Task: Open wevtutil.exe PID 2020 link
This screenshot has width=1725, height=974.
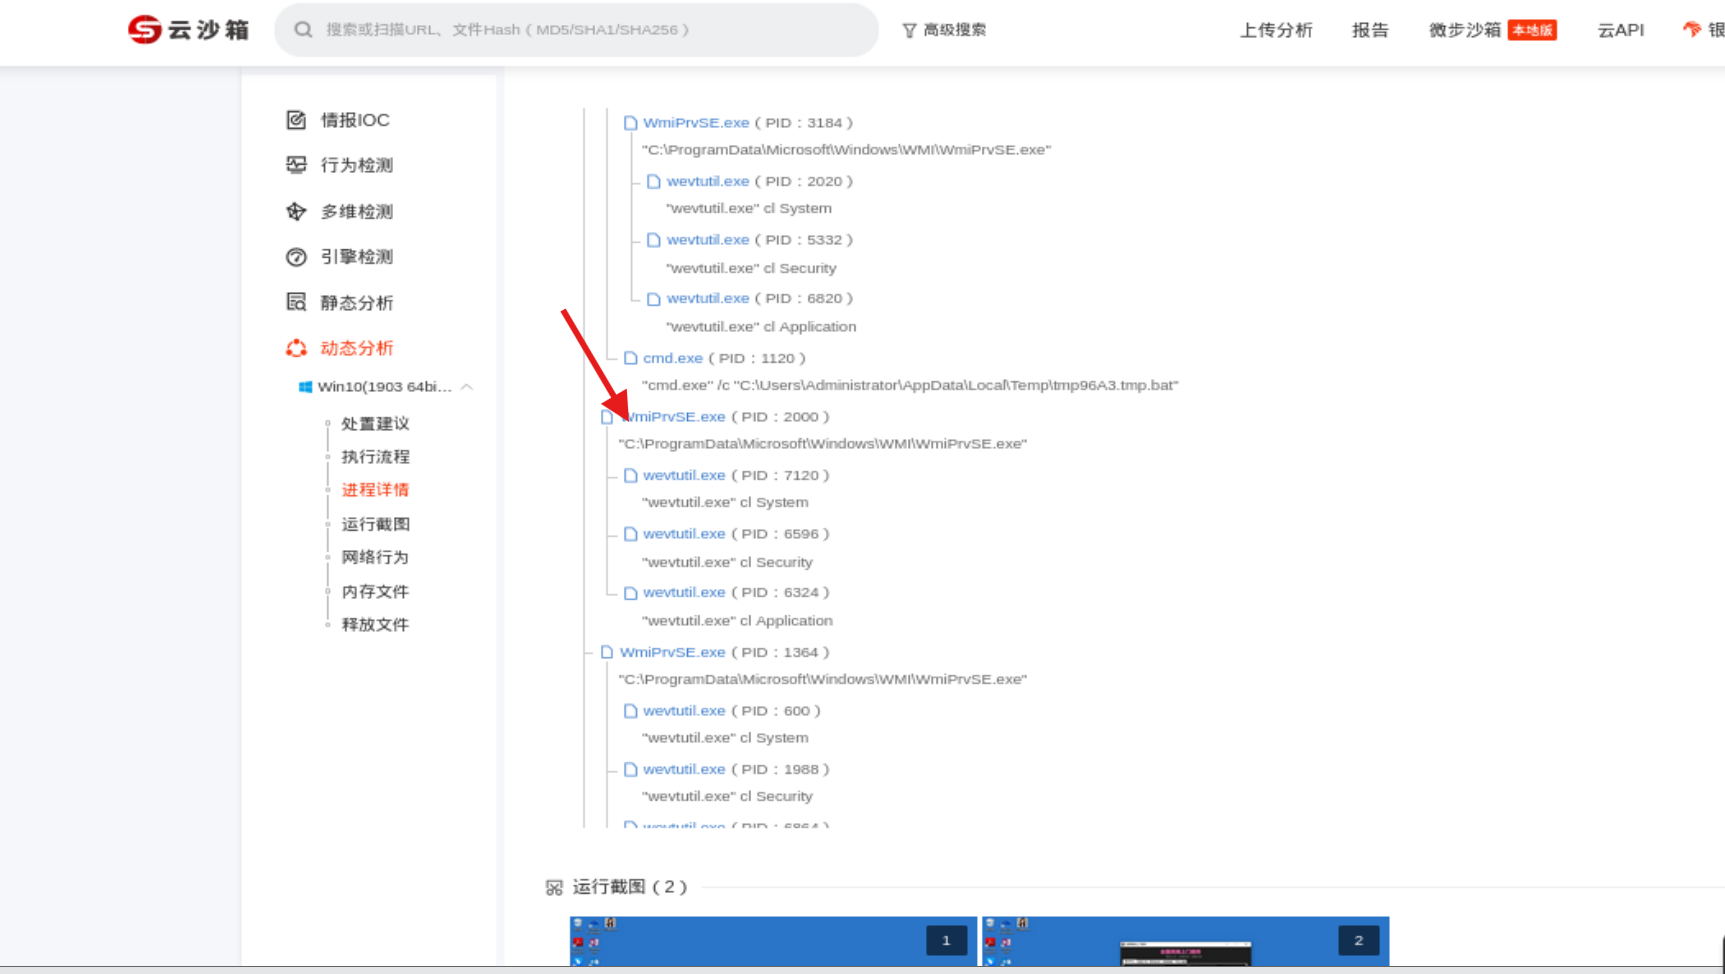Action: click(708, 181)
